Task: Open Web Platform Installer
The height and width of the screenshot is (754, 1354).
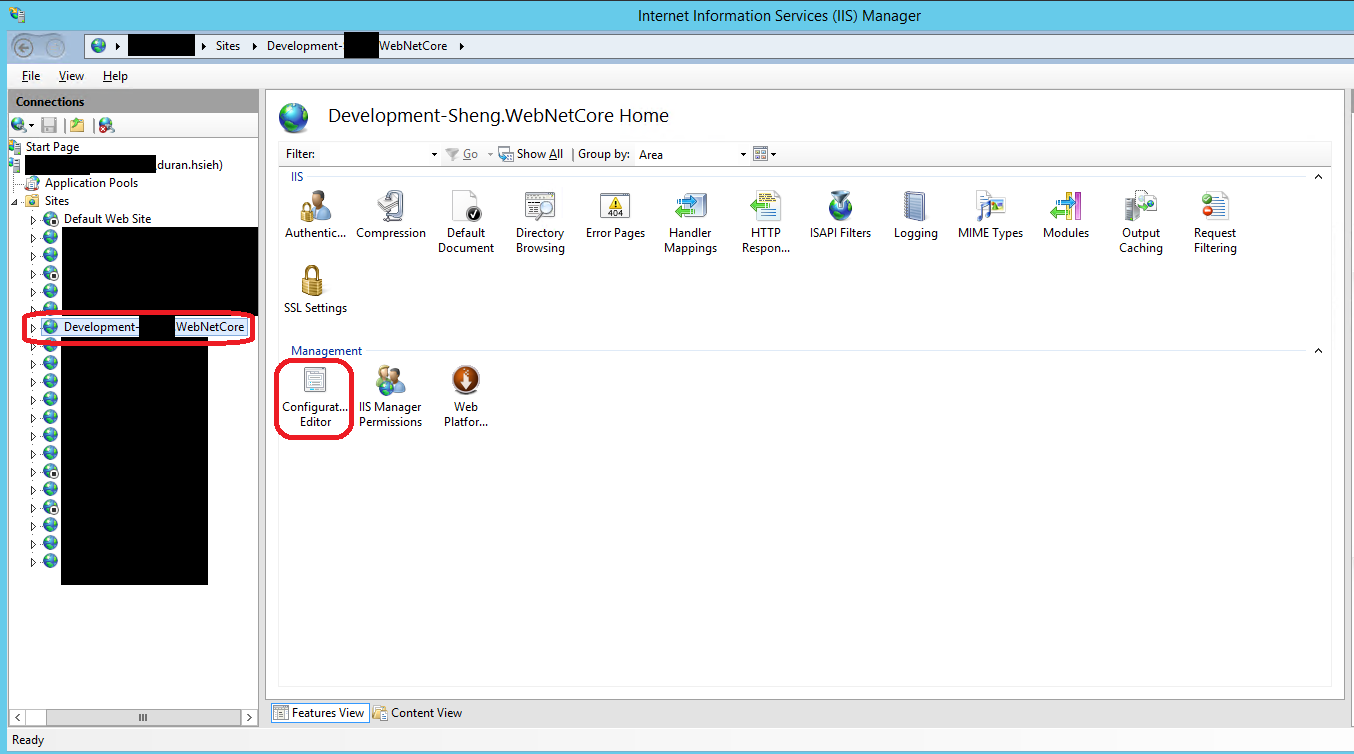Action: tap(466, 398)
